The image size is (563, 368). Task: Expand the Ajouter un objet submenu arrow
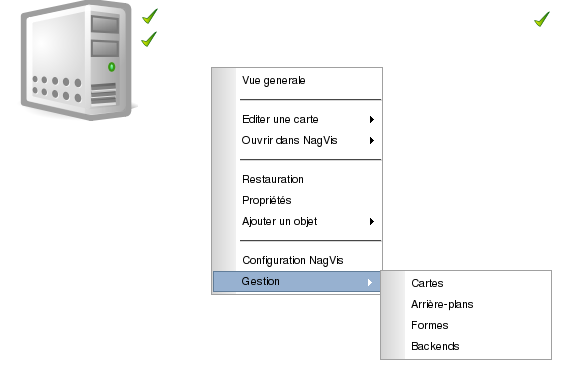tap(372, 222)
